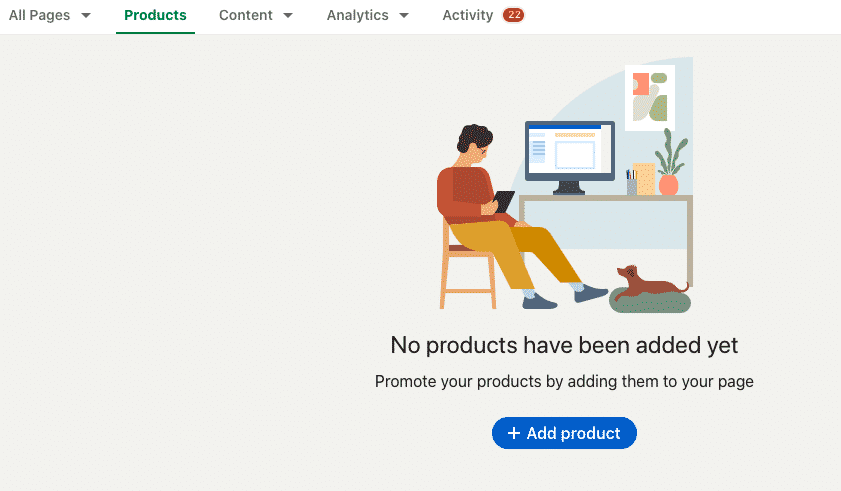Open the Analytics menu label
Screen dimensions: 841x491
coord(357,16)
